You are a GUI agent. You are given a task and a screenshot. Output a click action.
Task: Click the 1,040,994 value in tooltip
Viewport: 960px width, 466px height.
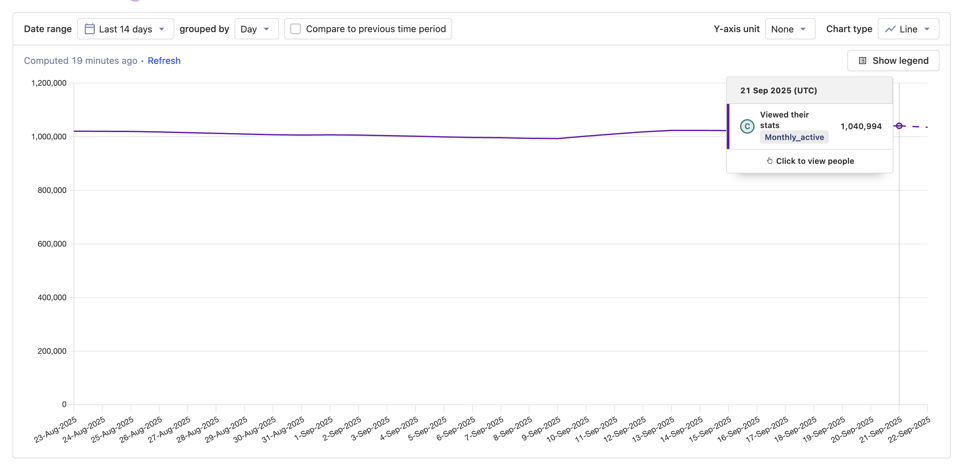860,127
